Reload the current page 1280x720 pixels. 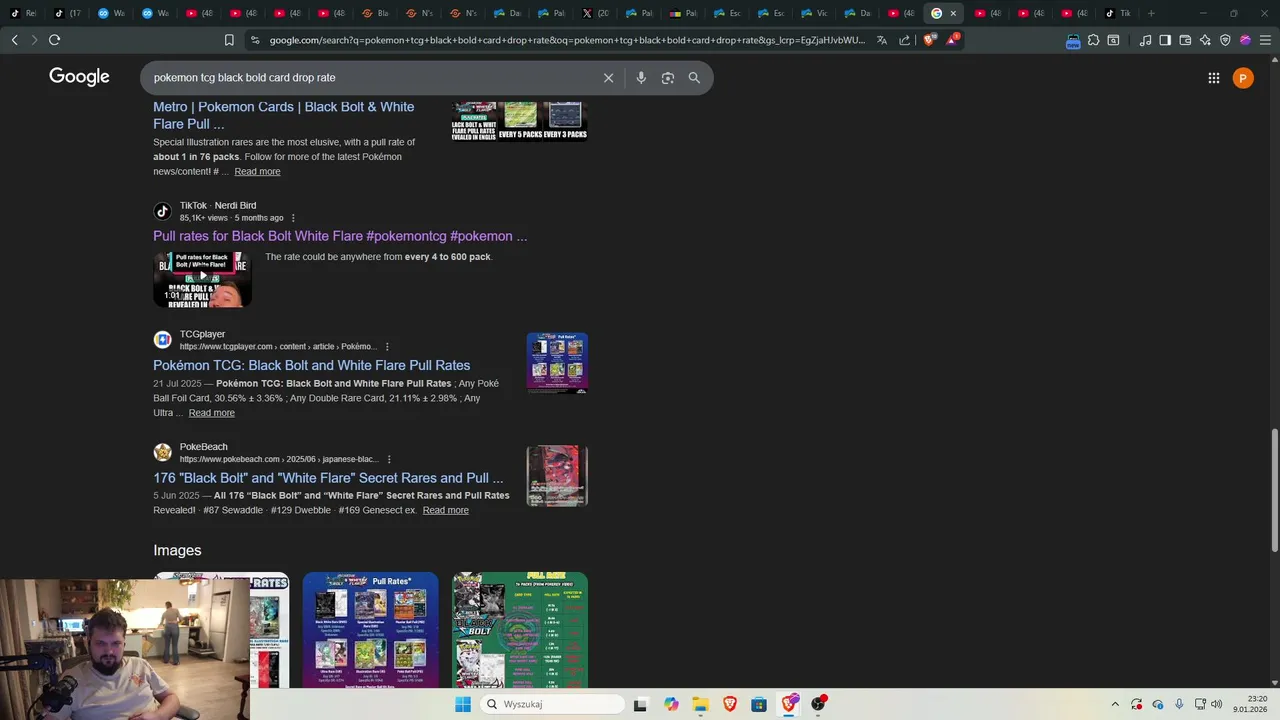54,40
